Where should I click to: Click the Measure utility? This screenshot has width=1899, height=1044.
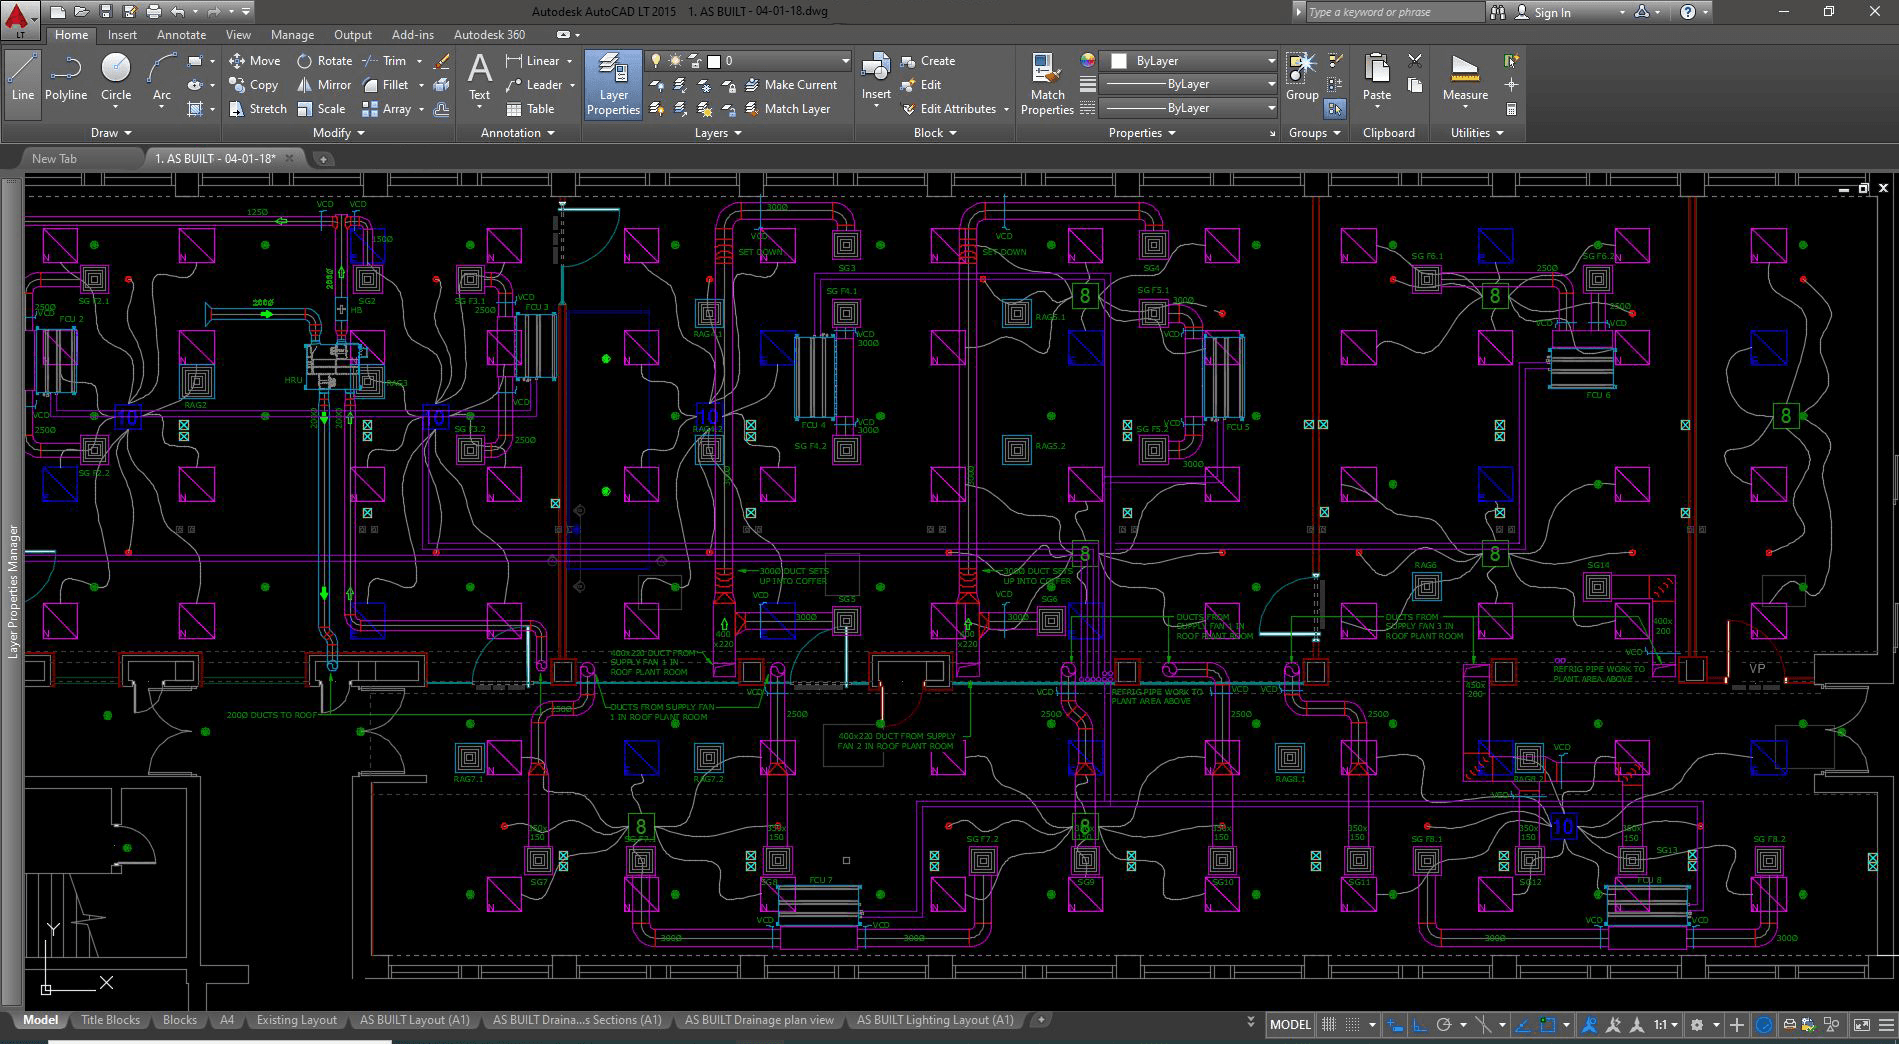(x=1465, y=78)
